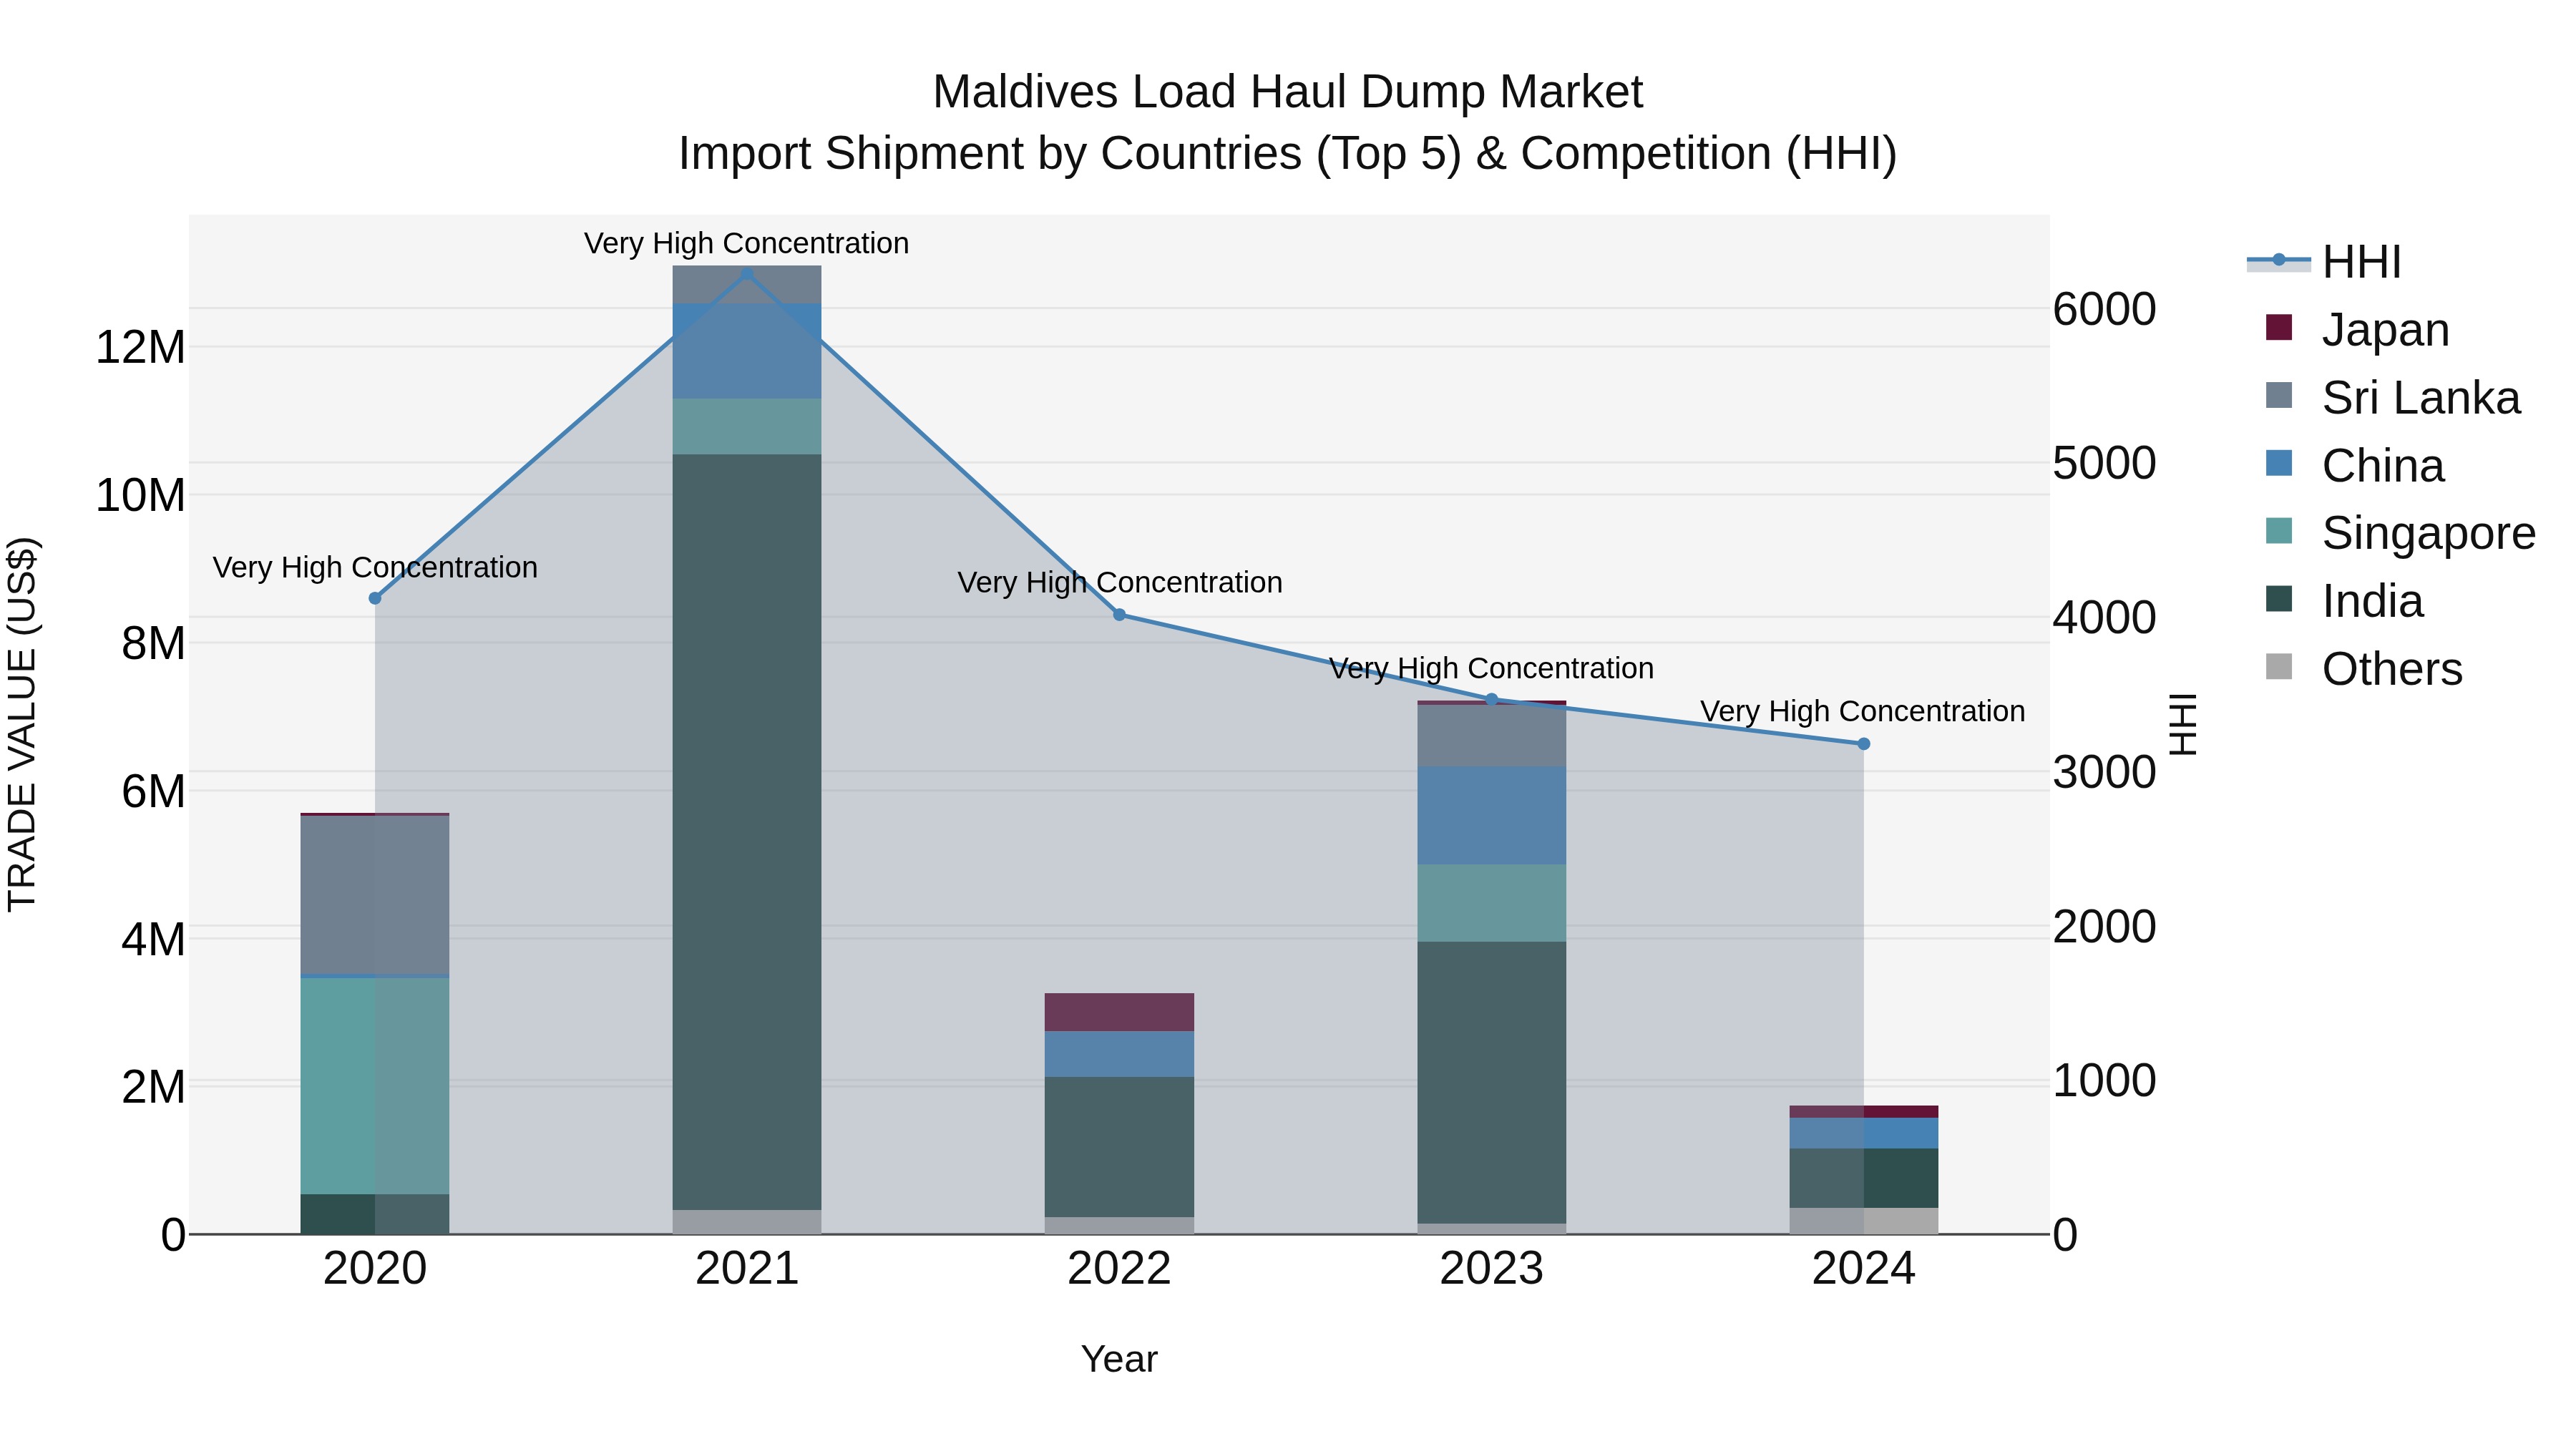
Task: Click the India dark green legend swatch
Action: (x=2279, y=598)
